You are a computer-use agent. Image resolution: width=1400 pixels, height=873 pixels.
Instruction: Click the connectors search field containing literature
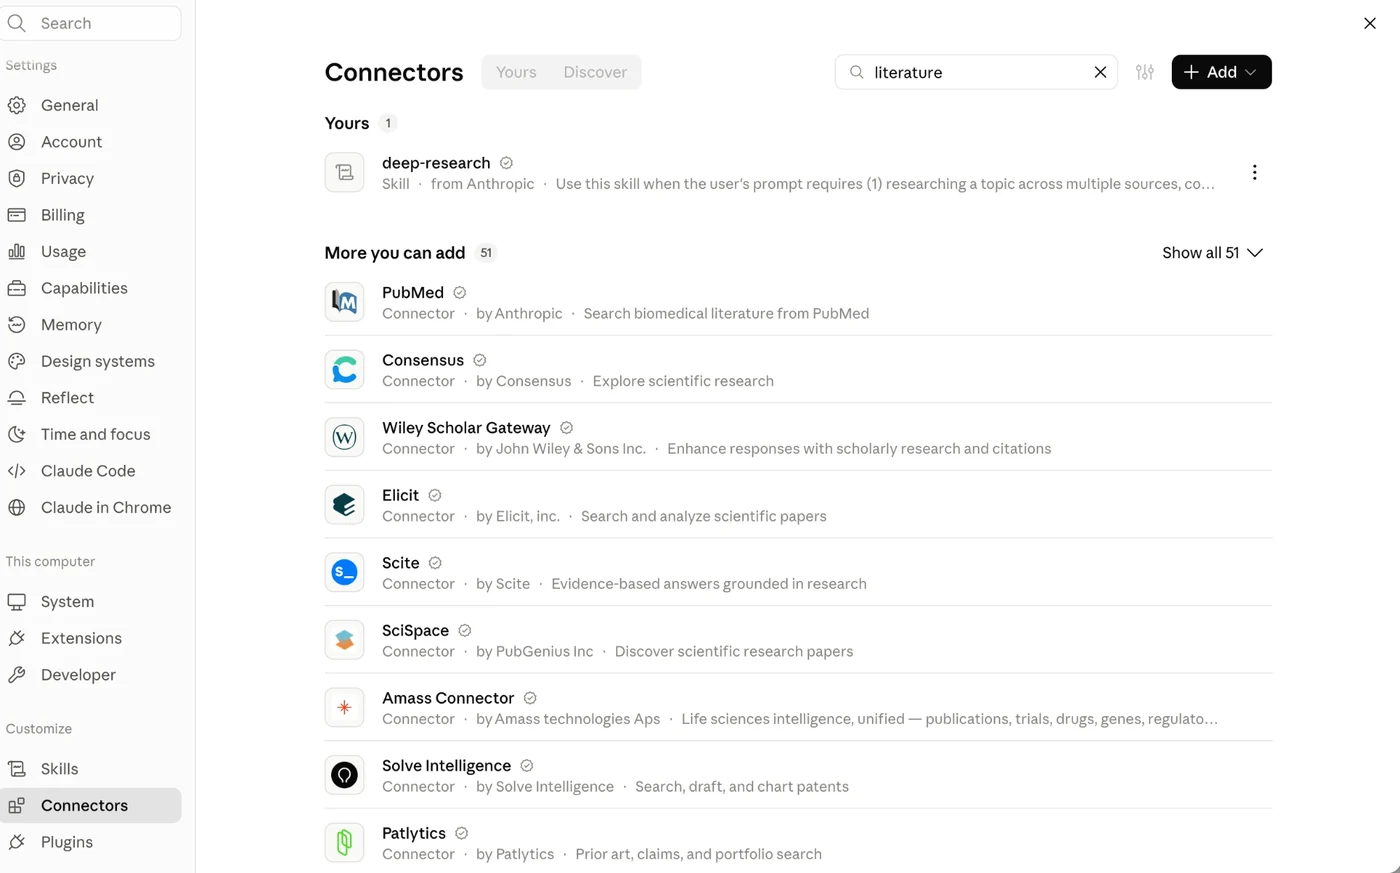[x=975, y=72]
